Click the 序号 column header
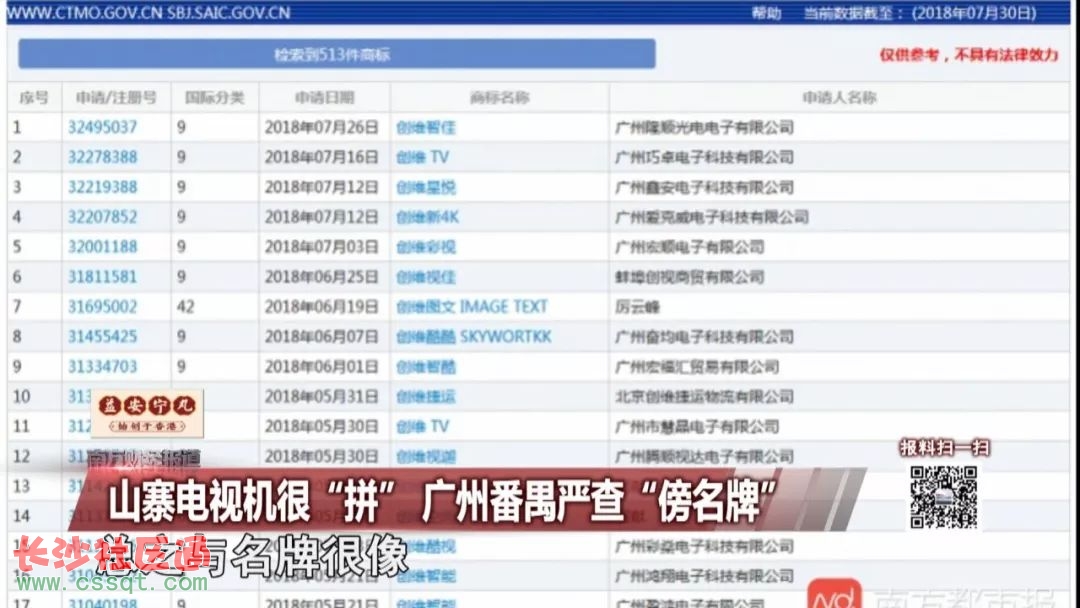 click(x=34, y=98)
